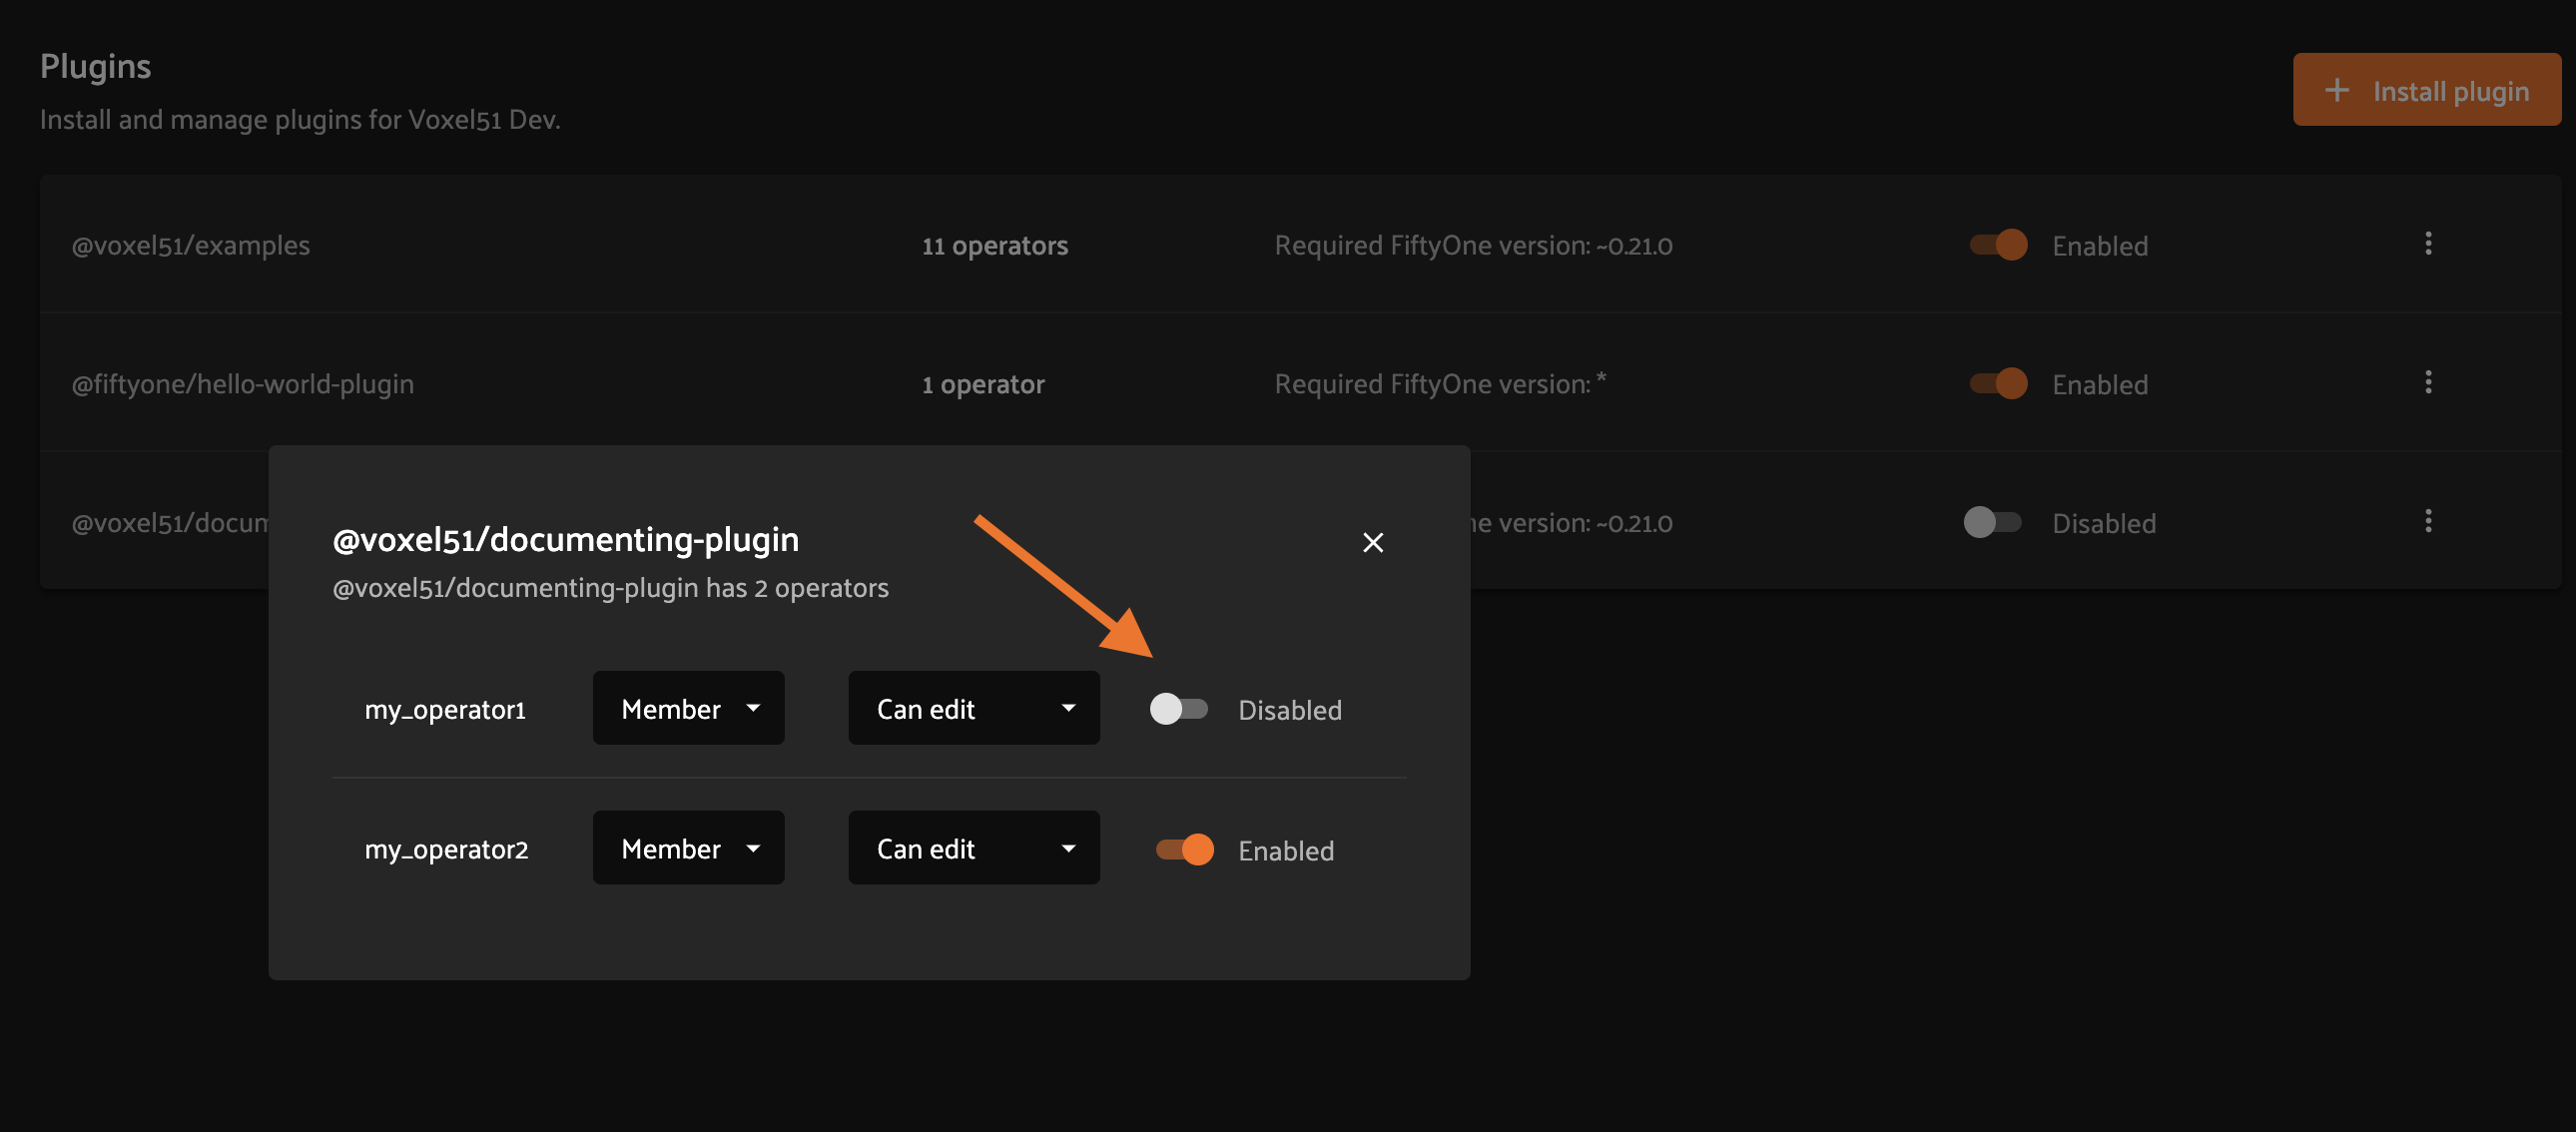Open the kebab menu for @voxel51/examples
This screenshot has width=2576, height=1132.
click(x=2428, y=244)
